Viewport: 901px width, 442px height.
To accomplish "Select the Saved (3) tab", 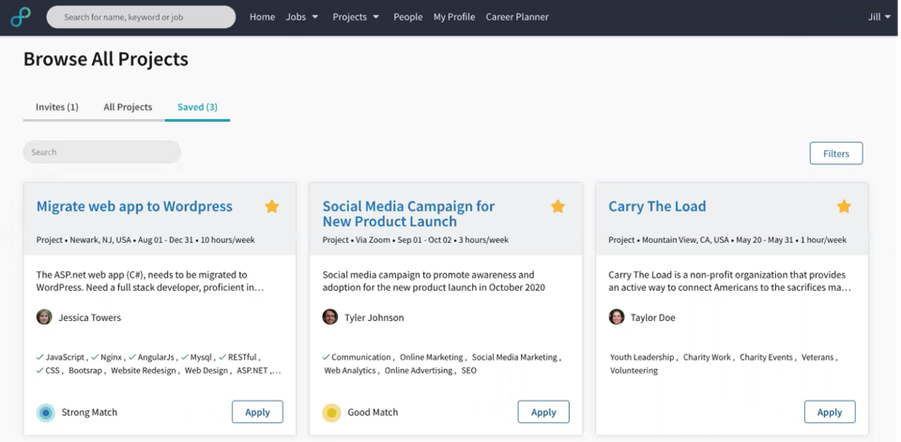I will (197, 107).
